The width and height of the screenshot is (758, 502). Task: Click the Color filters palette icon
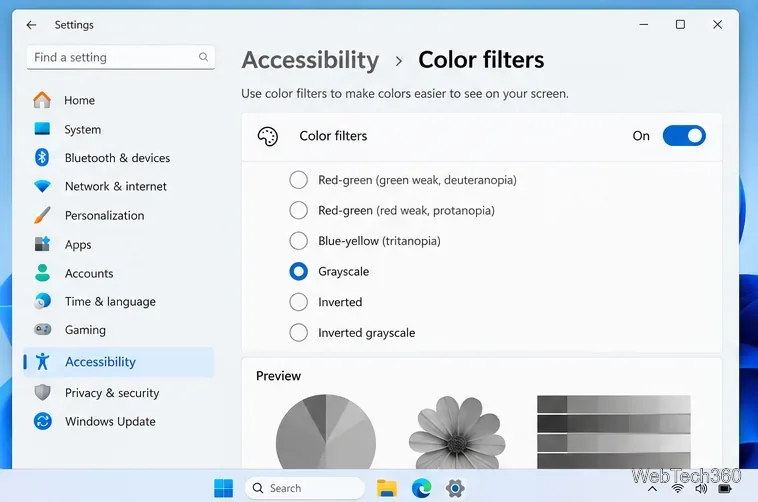point(267,136)
